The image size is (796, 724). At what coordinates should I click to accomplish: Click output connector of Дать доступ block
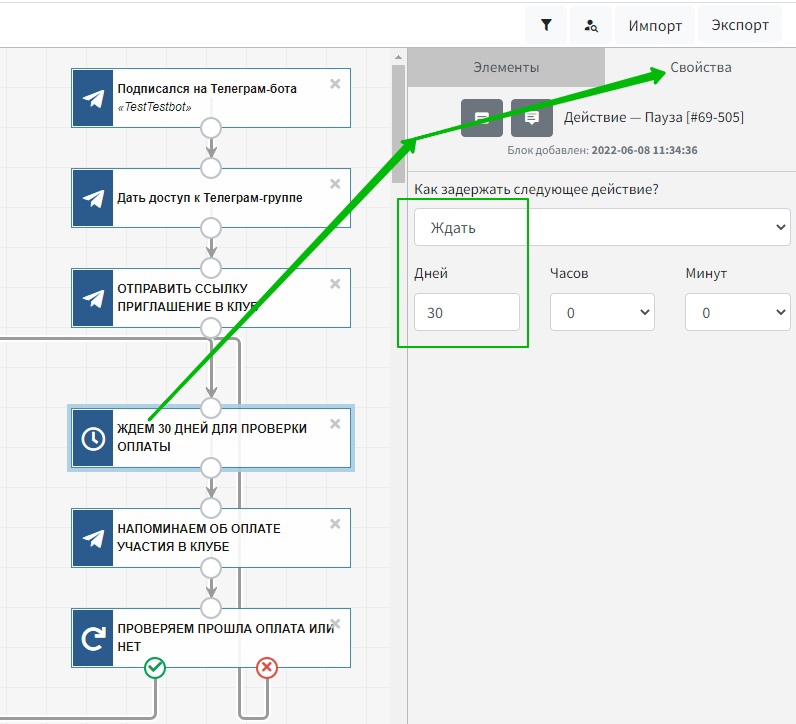[x=211, y=228]
